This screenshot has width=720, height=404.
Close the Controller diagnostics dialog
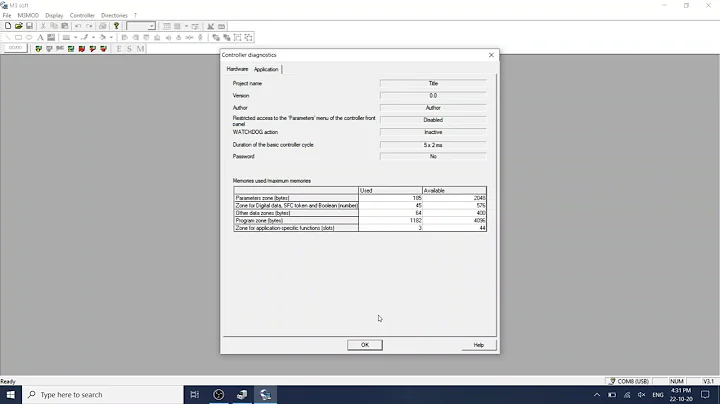click(x=491, y=55)
